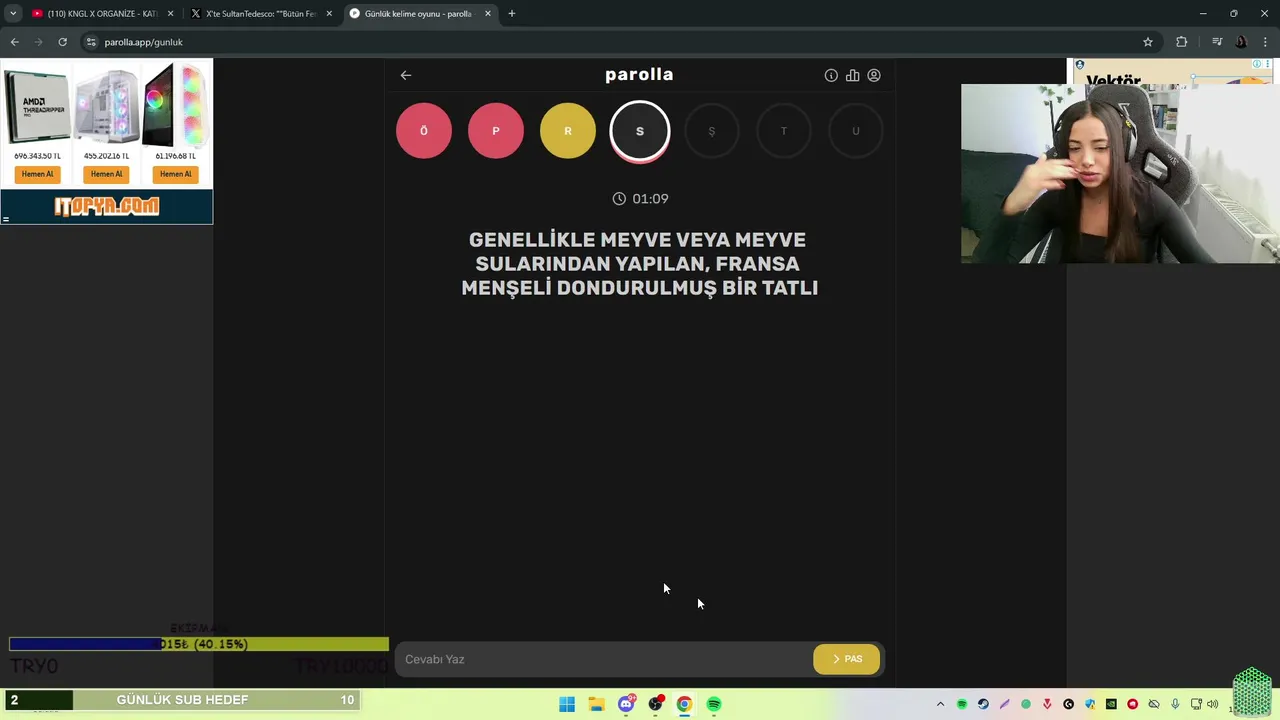
Task: Click the black RGB PC case ad image
Action: tap(175, 106)
